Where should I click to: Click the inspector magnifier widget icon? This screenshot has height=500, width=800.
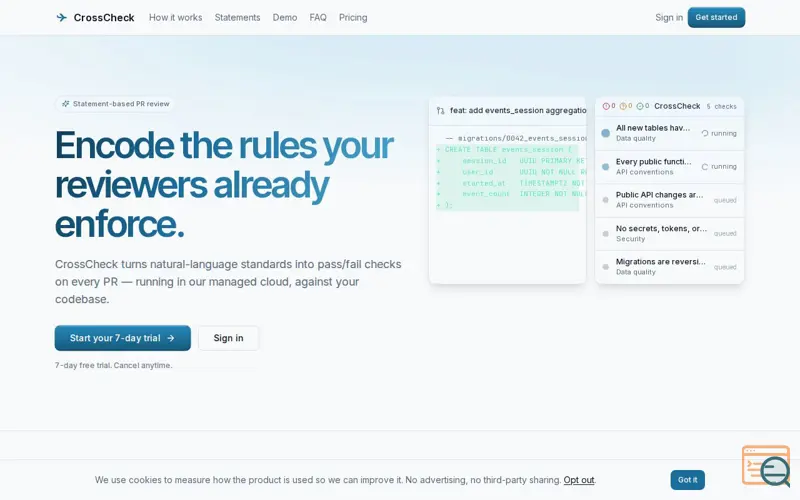(x=766, y=466)
